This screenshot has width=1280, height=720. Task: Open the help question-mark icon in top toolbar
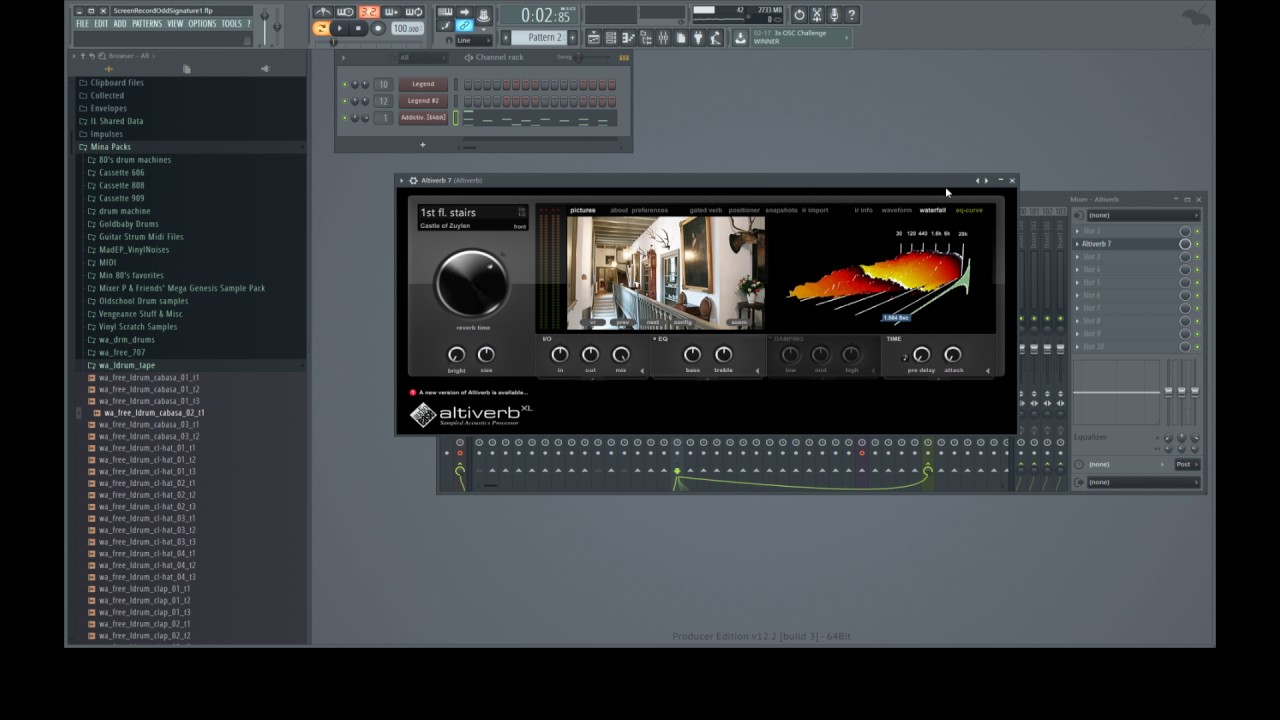[x=852, y=15]
